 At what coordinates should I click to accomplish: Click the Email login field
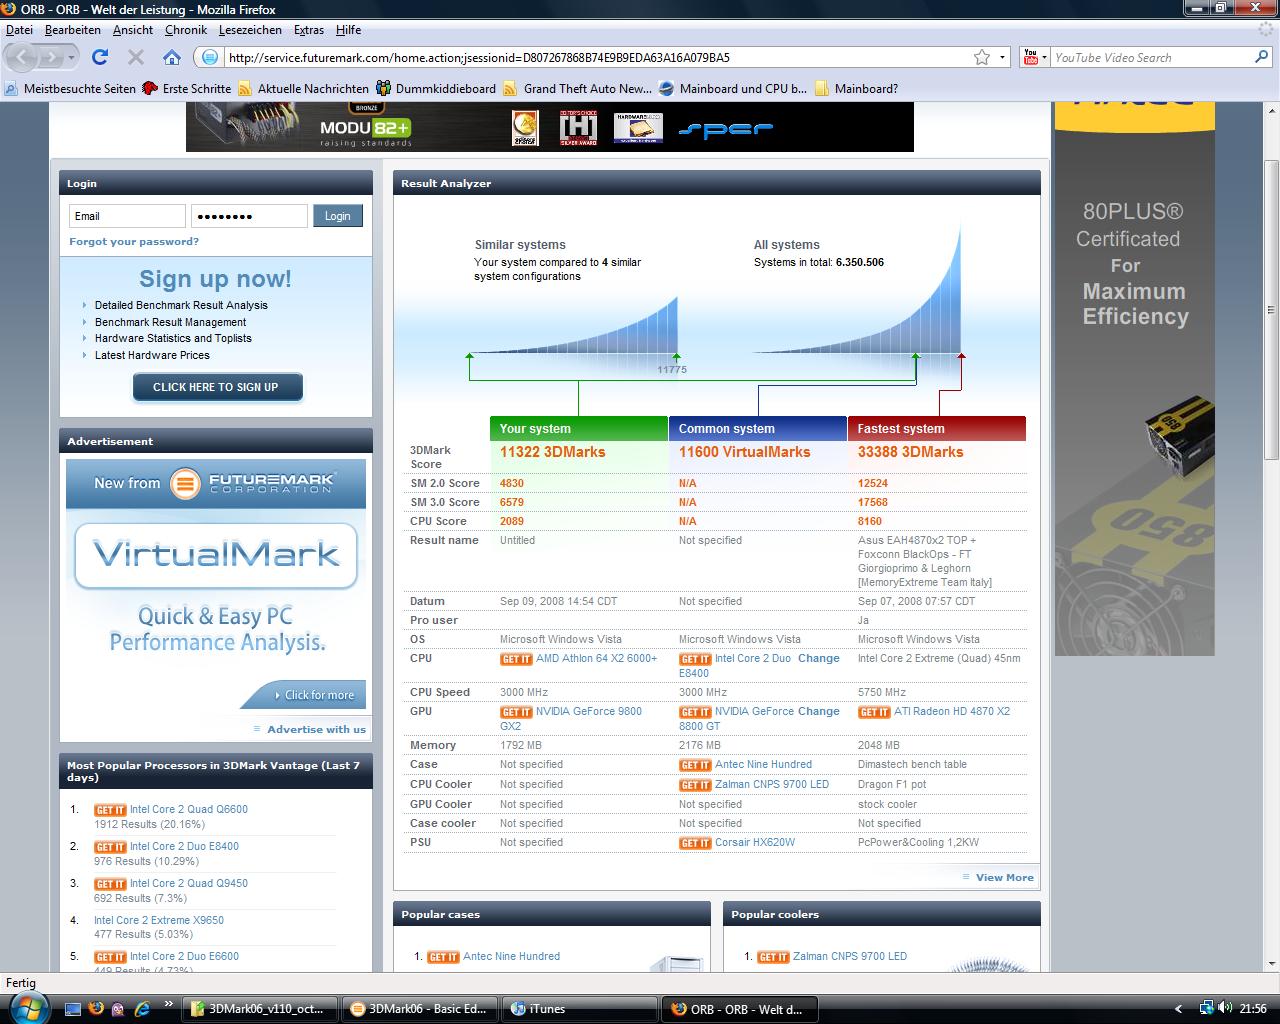[127, 216]
